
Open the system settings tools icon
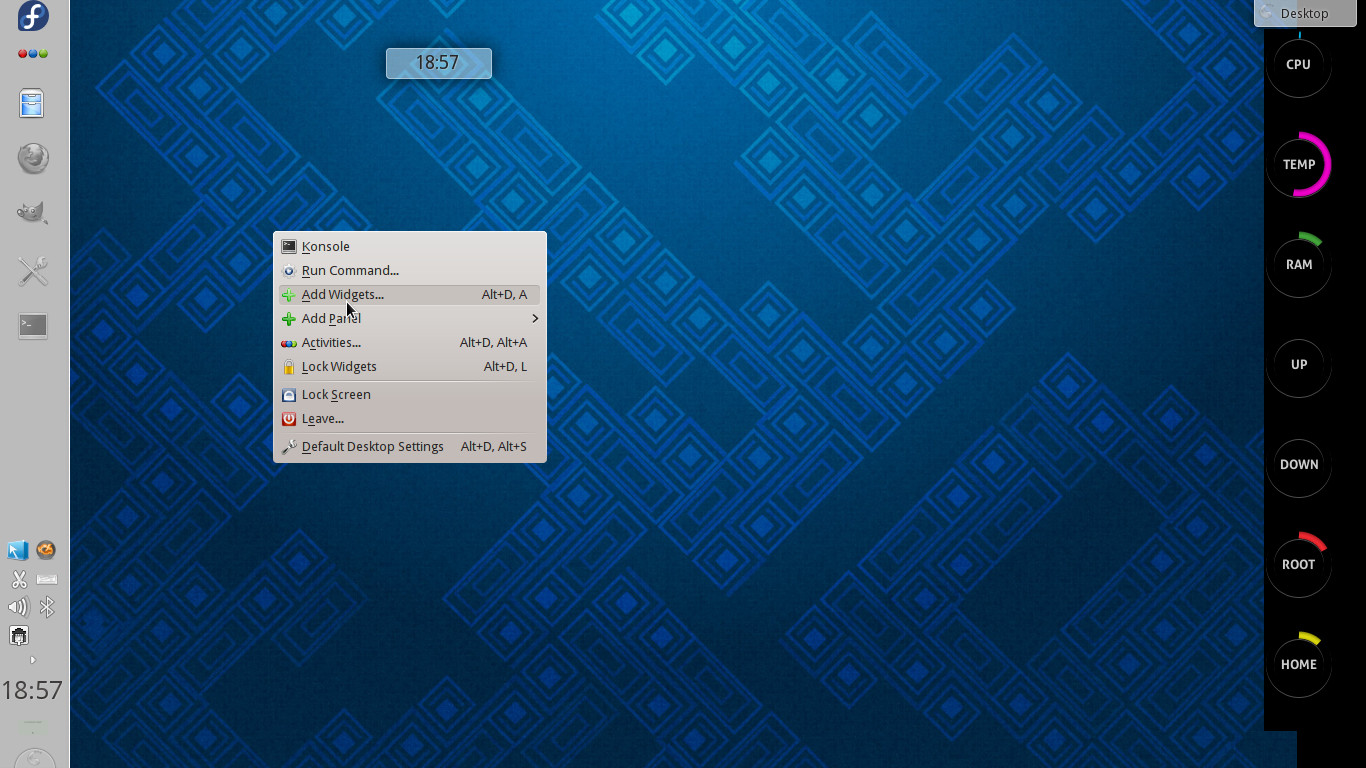pos(33,270)
